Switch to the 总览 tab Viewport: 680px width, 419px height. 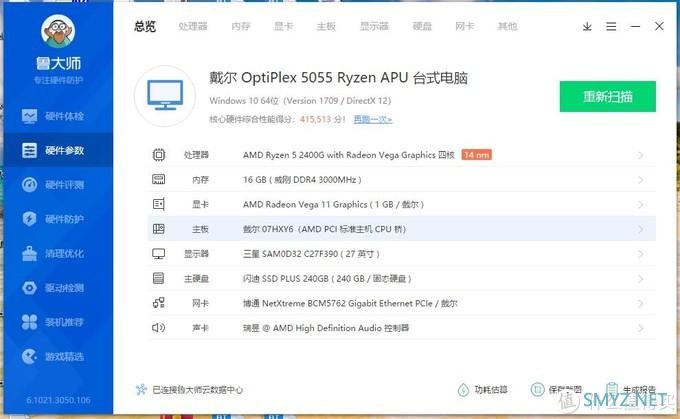[x=145, y=26]
